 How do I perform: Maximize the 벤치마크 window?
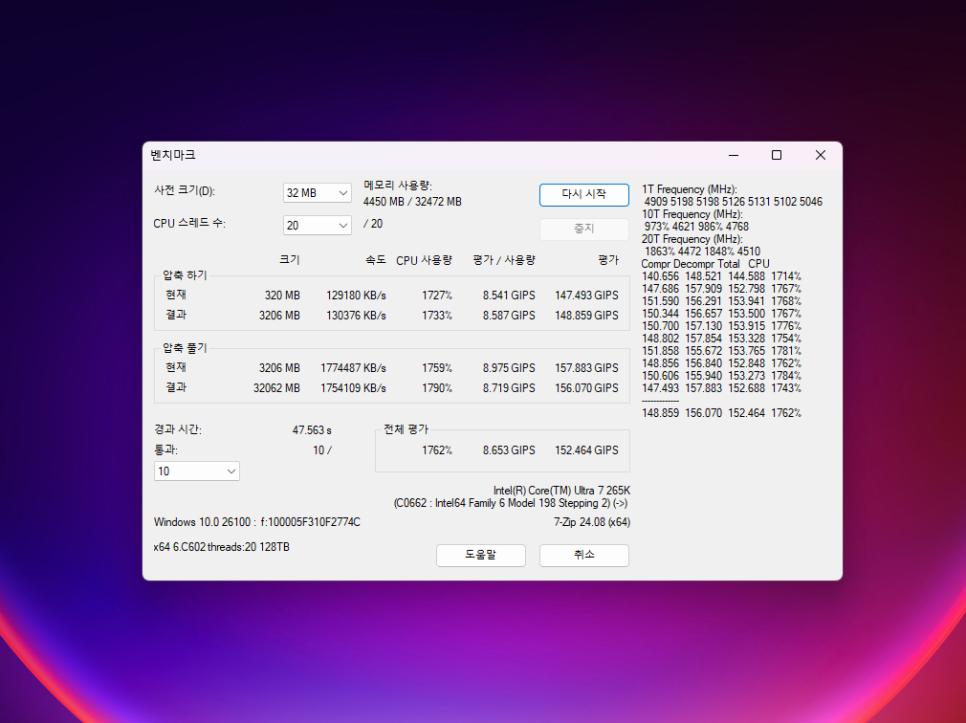(x=776, y=155)
